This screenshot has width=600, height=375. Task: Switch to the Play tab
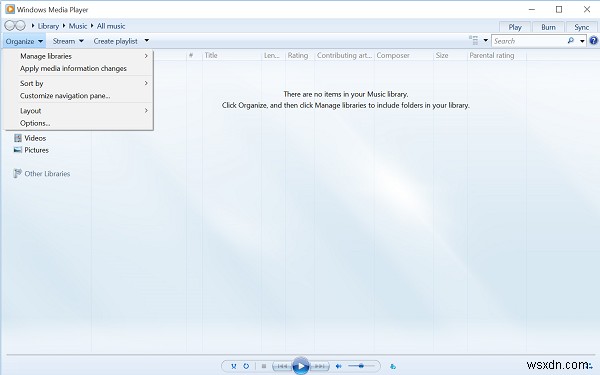(515, 27)
